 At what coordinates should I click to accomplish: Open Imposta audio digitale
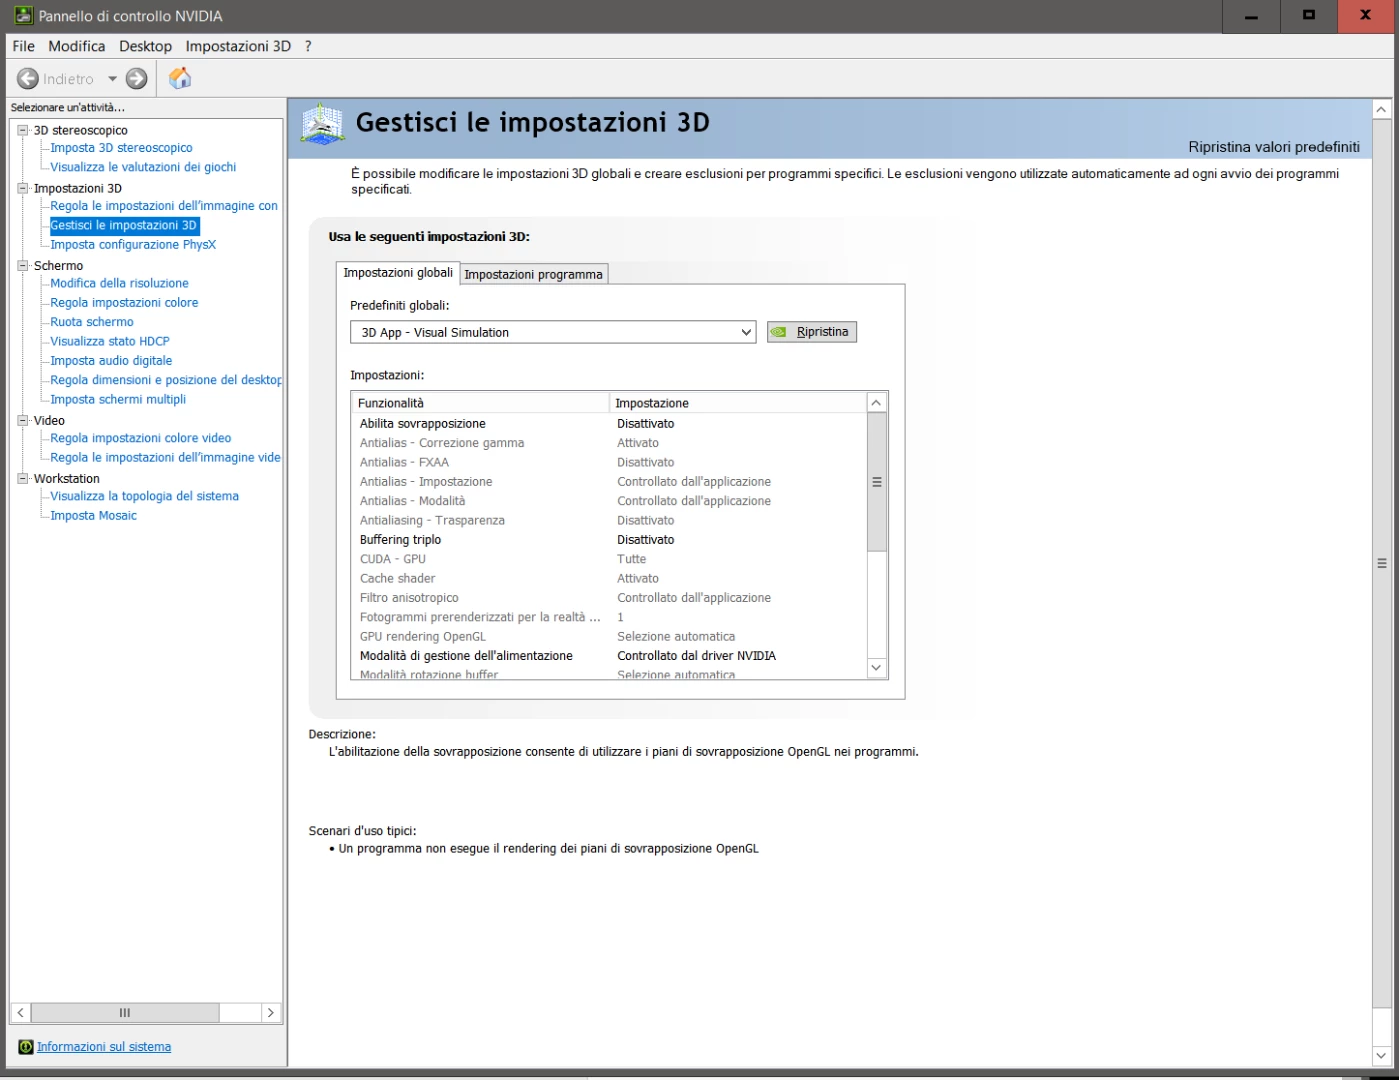pos(111,361)
